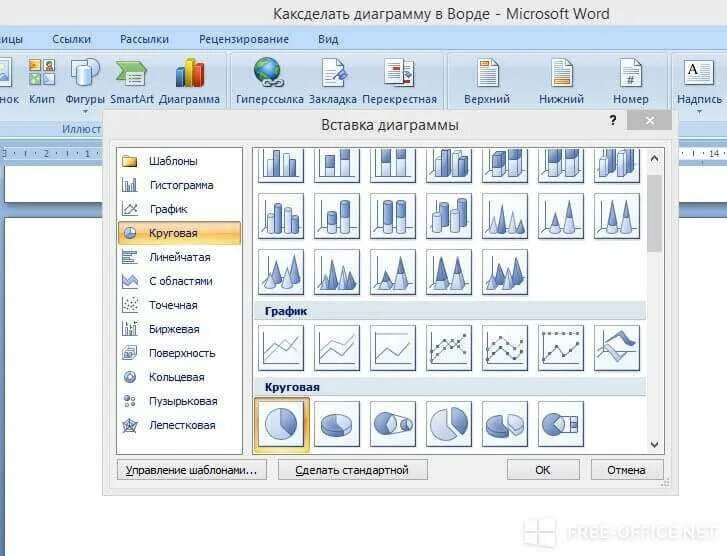The width and height of the screenshot is (727, 556).
Task: Close the Вставка диаграммы dialog
Action: coord(649,121)
